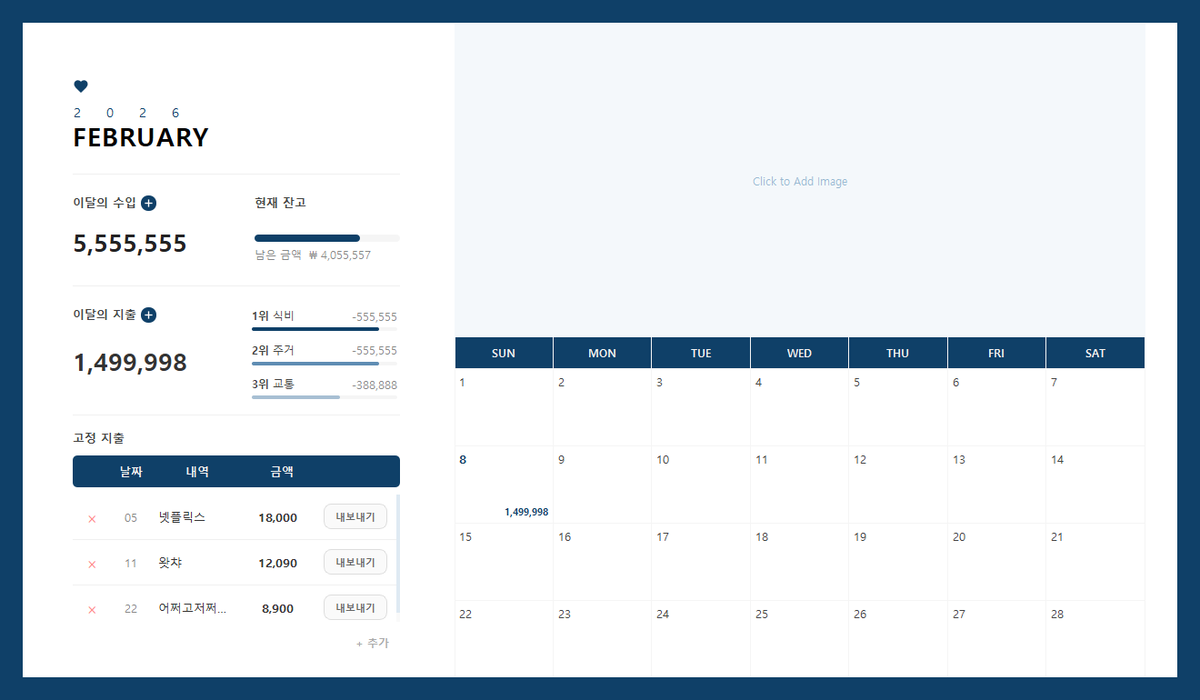Open calendar day 22
The image size is (1200, 700).
[x=504, y=639]
